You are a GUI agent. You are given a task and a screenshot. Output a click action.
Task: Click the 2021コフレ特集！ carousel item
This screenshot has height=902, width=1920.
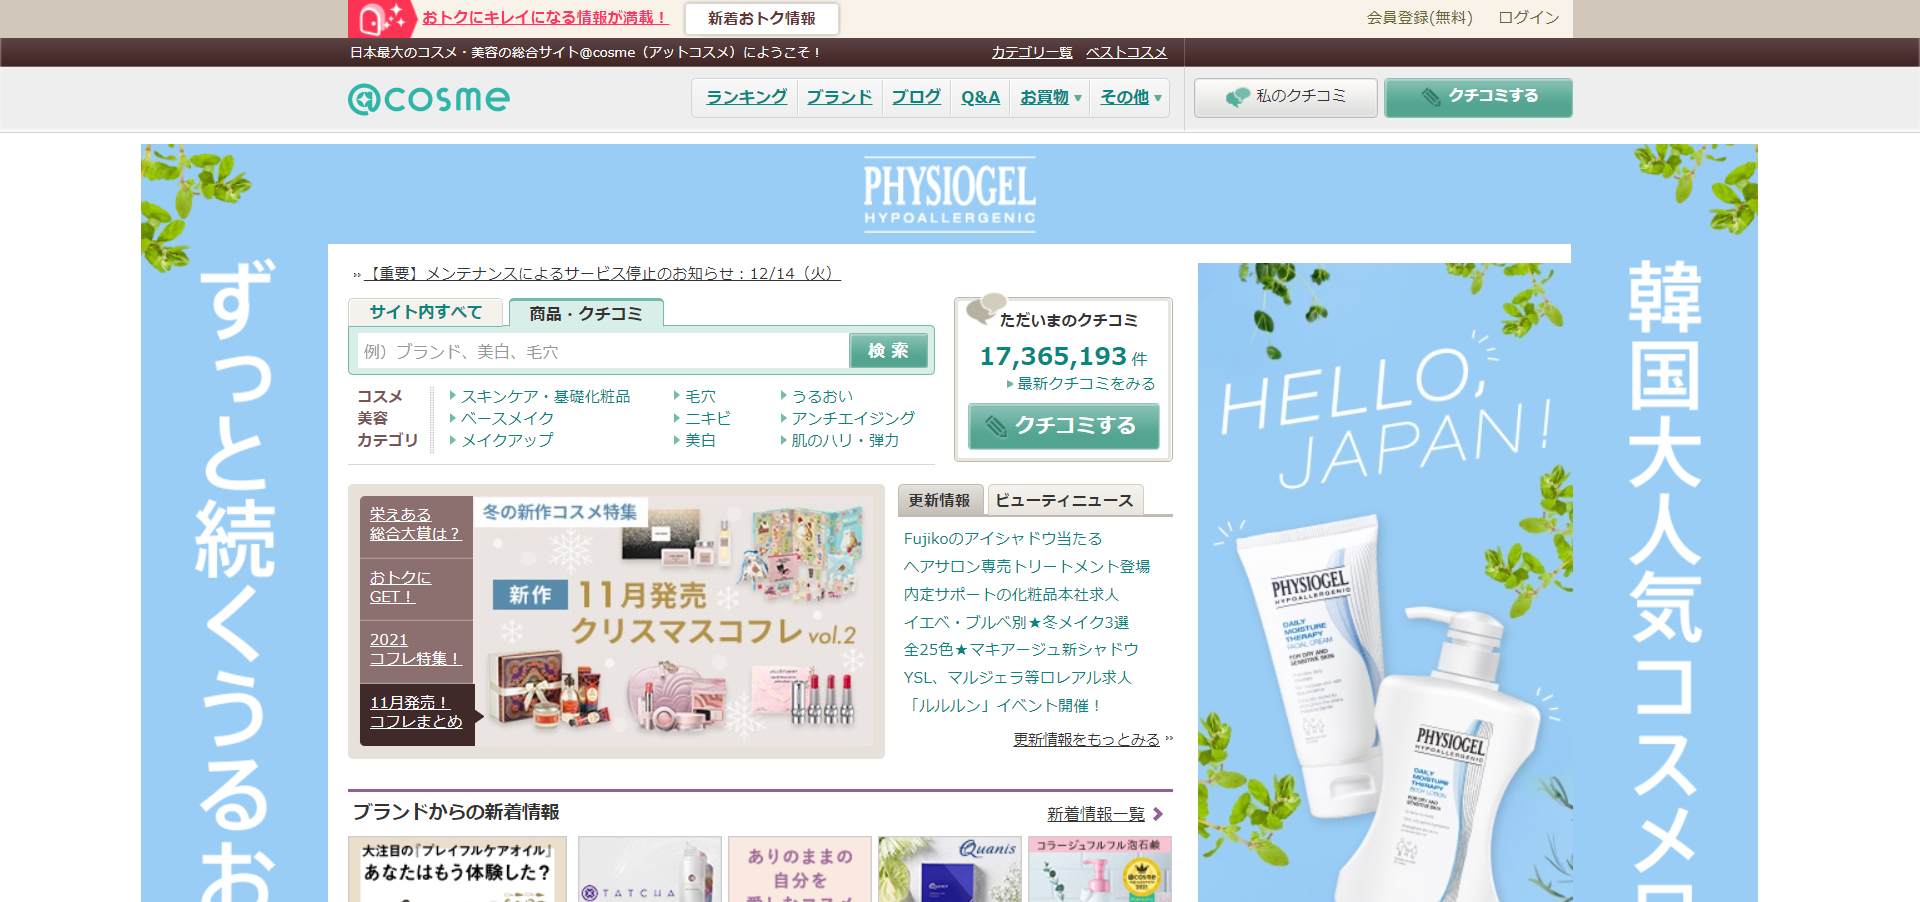(x=416, y=650)
